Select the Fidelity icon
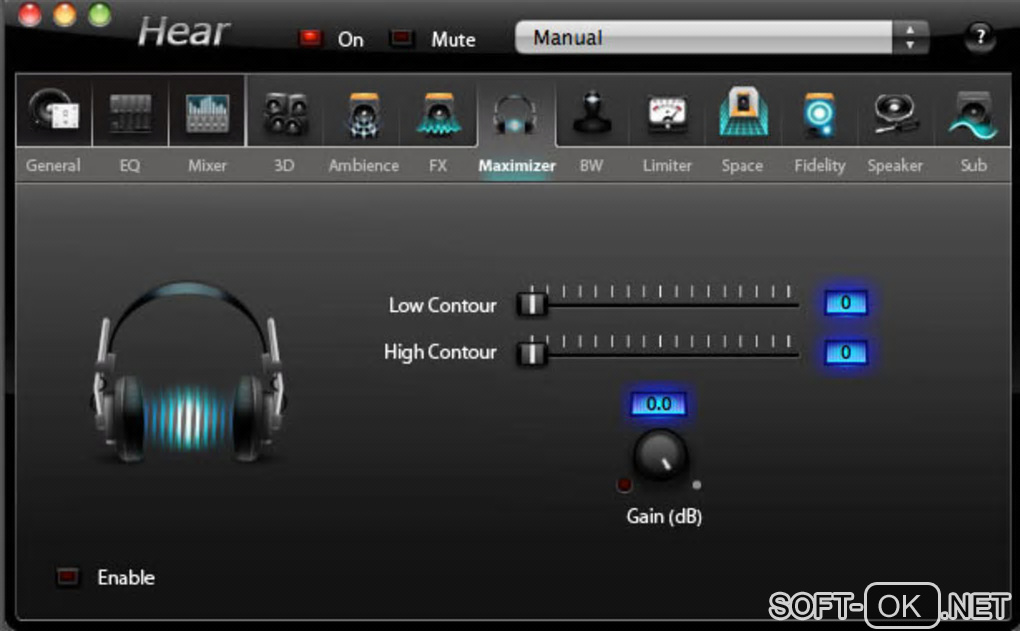The width and height of the screenshot is (1020, 631). 818,114
